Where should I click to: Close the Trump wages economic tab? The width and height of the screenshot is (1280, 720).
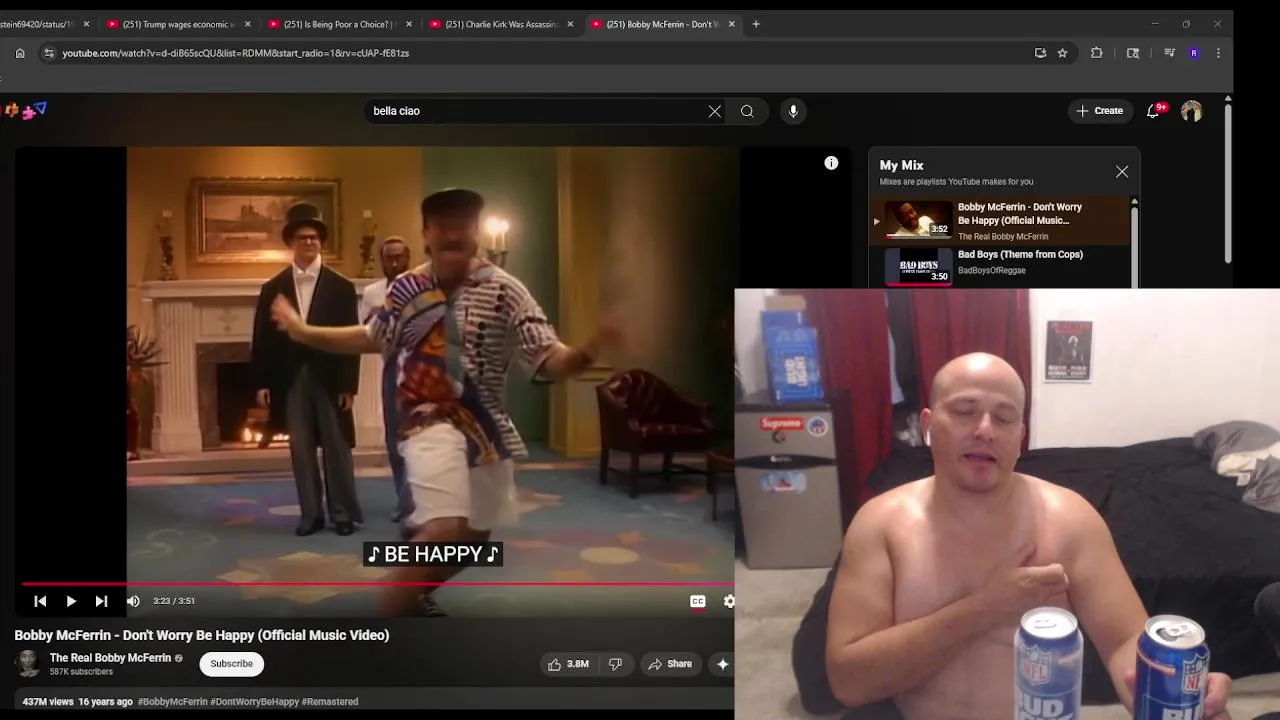pyautogui.click(x=247, y=24)
